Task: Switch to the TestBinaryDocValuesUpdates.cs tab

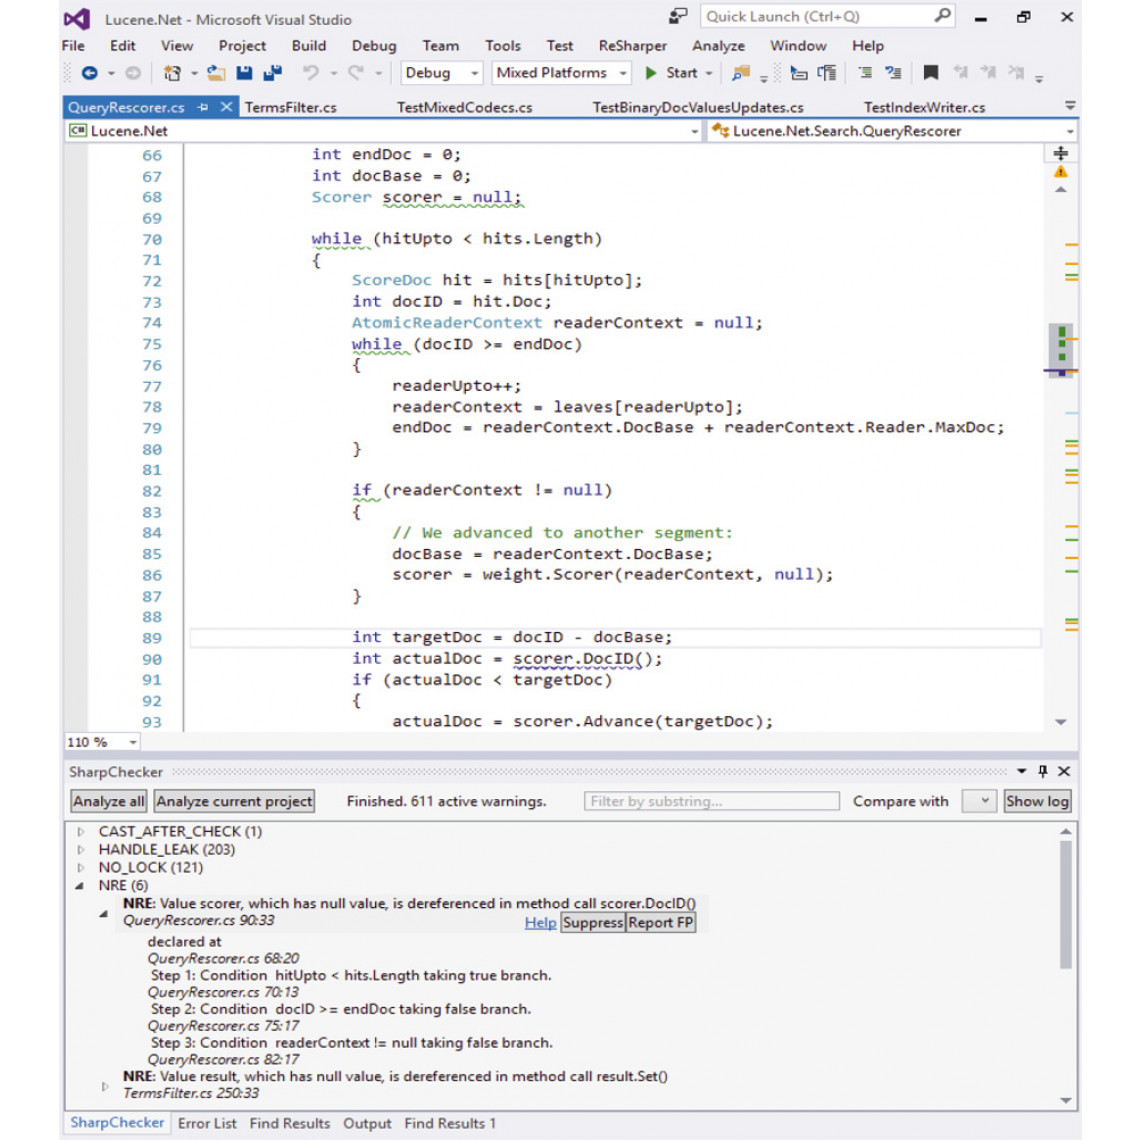Action: coord(698,108)
